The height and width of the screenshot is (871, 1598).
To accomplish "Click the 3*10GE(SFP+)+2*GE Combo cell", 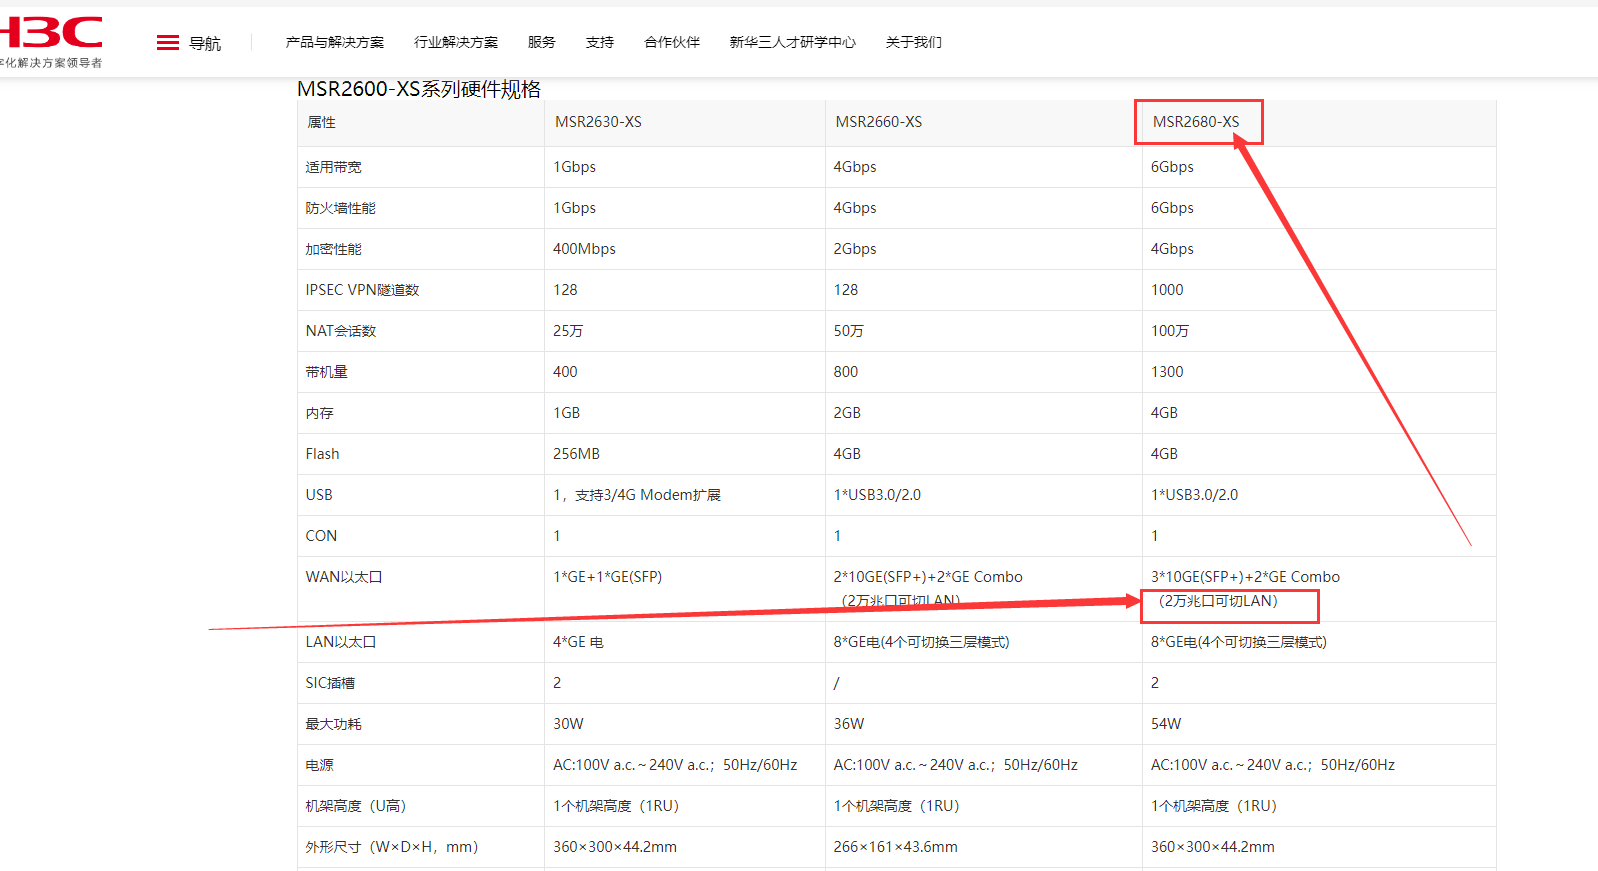I will pyautogui.click(x=1245, y=577).
